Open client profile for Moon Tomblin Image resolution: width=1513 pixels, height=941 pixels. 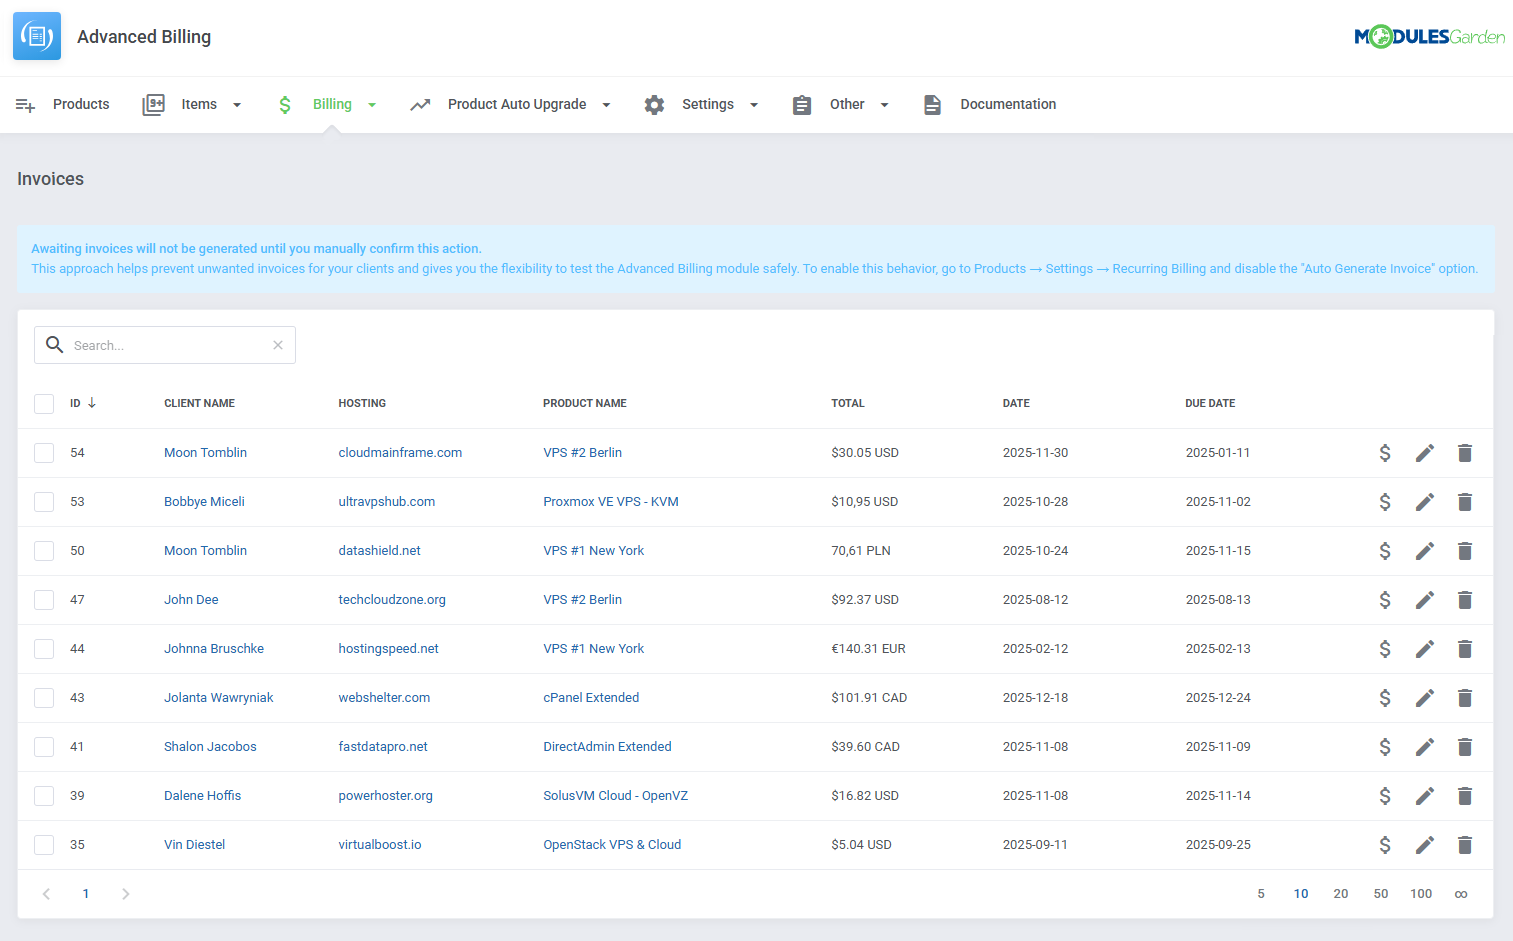click(x=205, y=452)
